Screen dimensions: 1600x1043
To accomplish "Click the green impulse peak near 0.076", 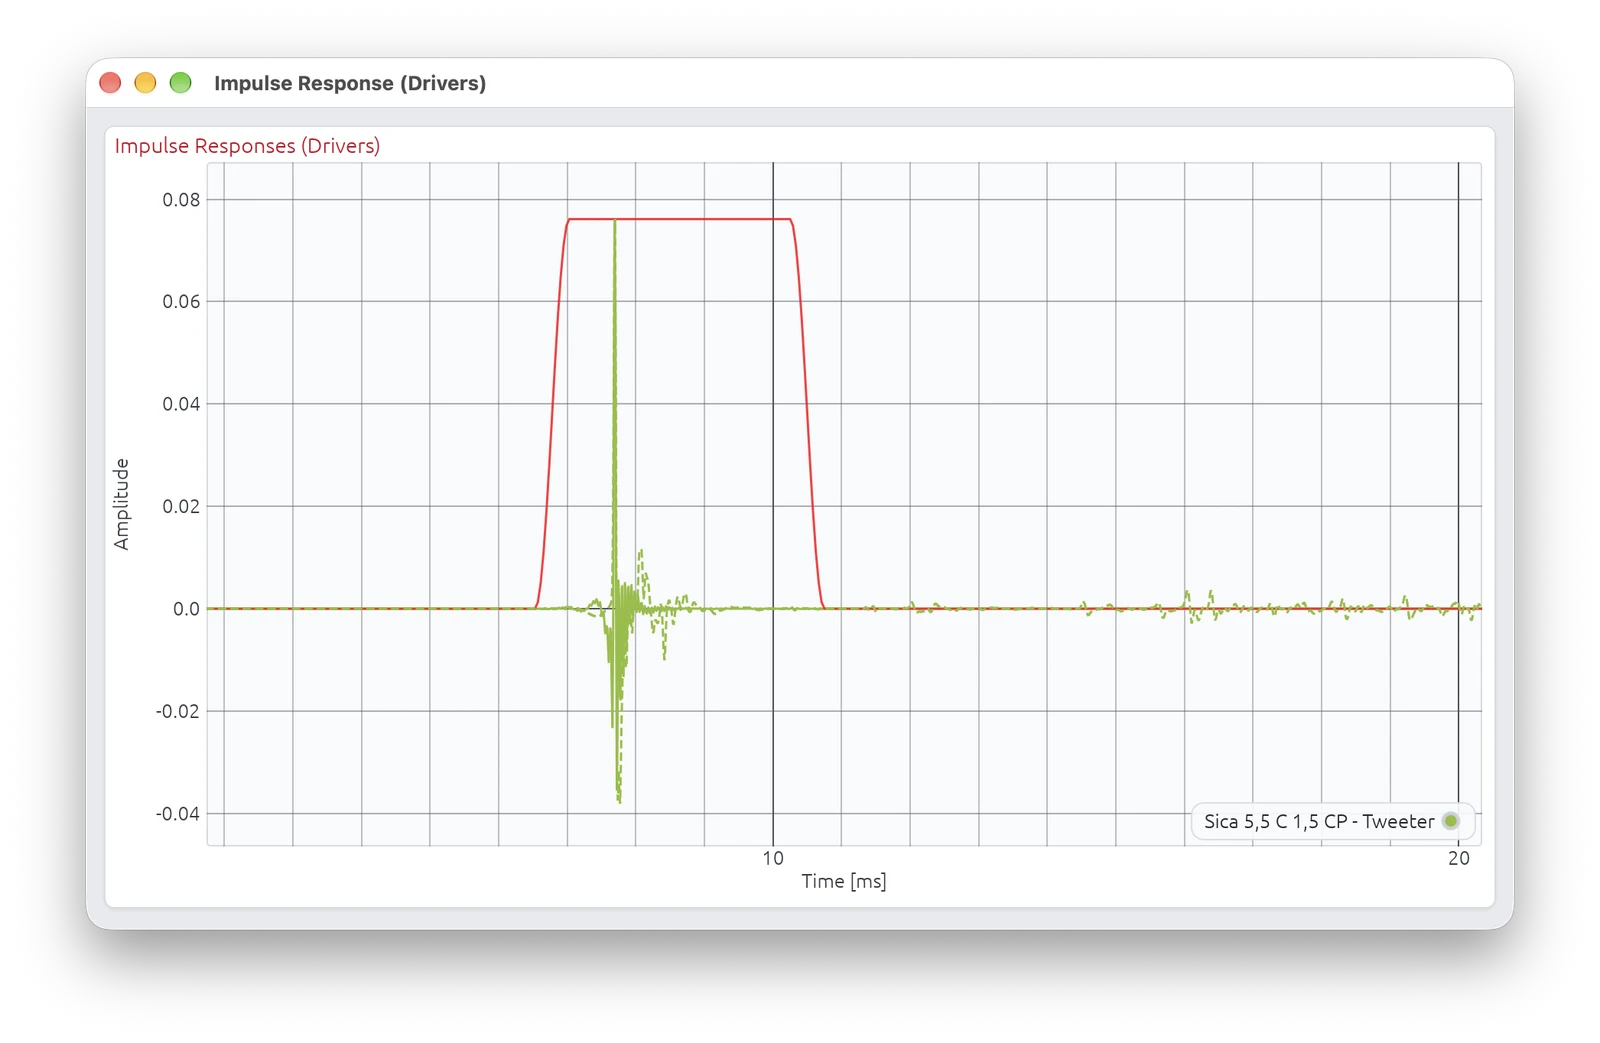I will tap(615, 222).
